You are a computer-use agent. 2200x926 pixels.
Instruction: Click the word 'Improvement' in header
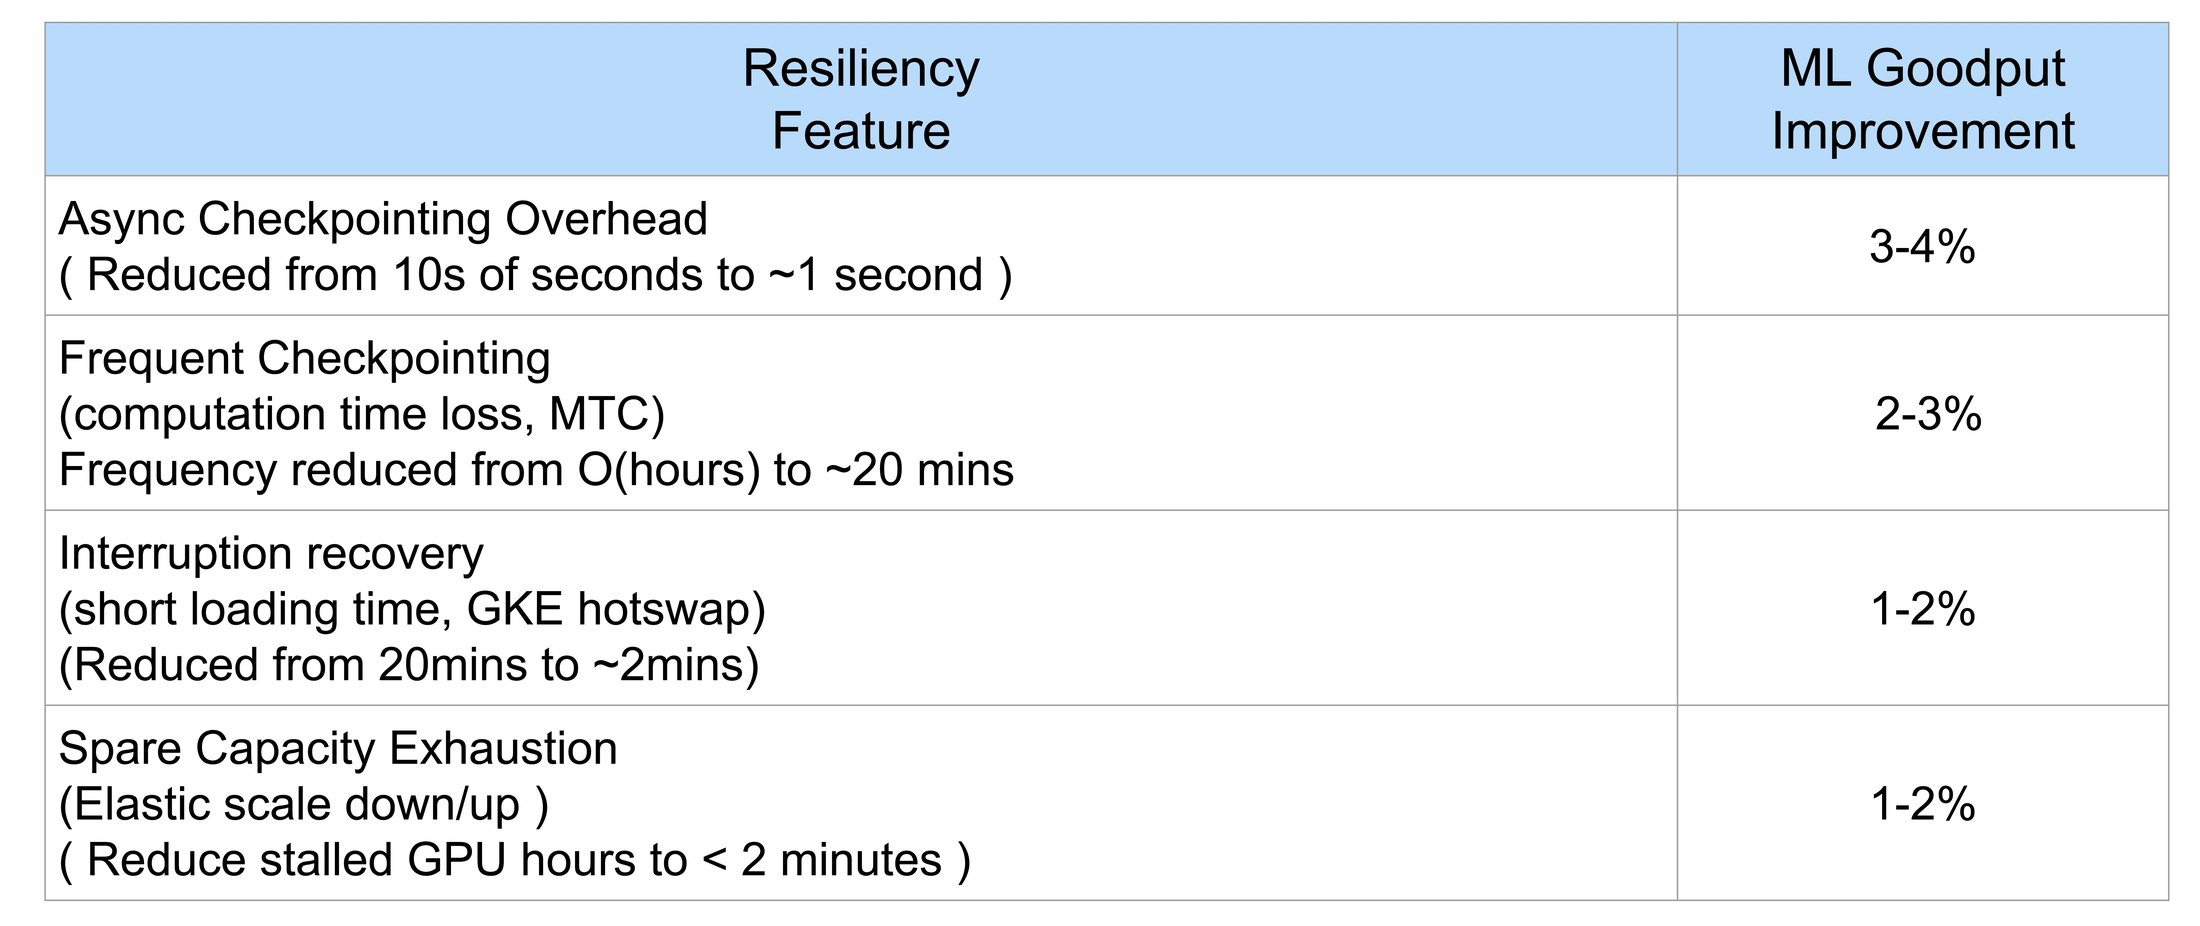1923,131
